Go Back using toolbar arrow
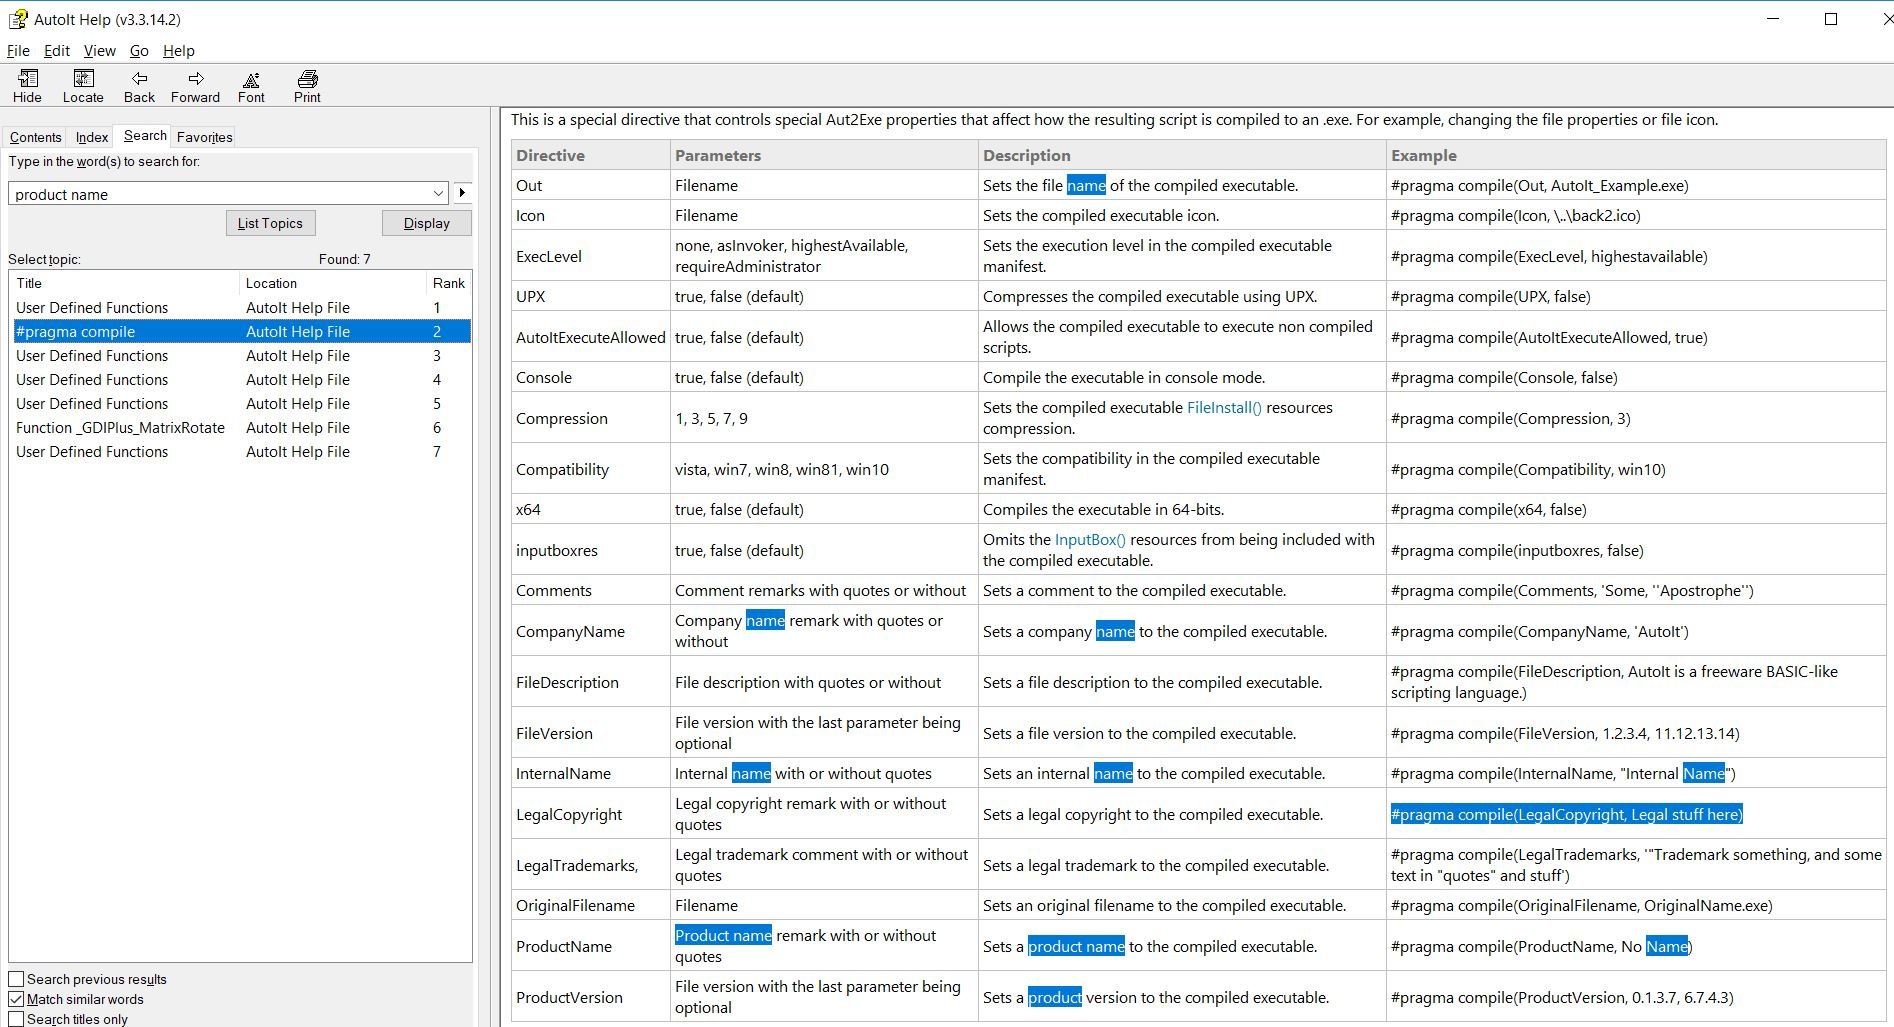This screenshot has width=1894, height=1027. click(x=139, y=86)
